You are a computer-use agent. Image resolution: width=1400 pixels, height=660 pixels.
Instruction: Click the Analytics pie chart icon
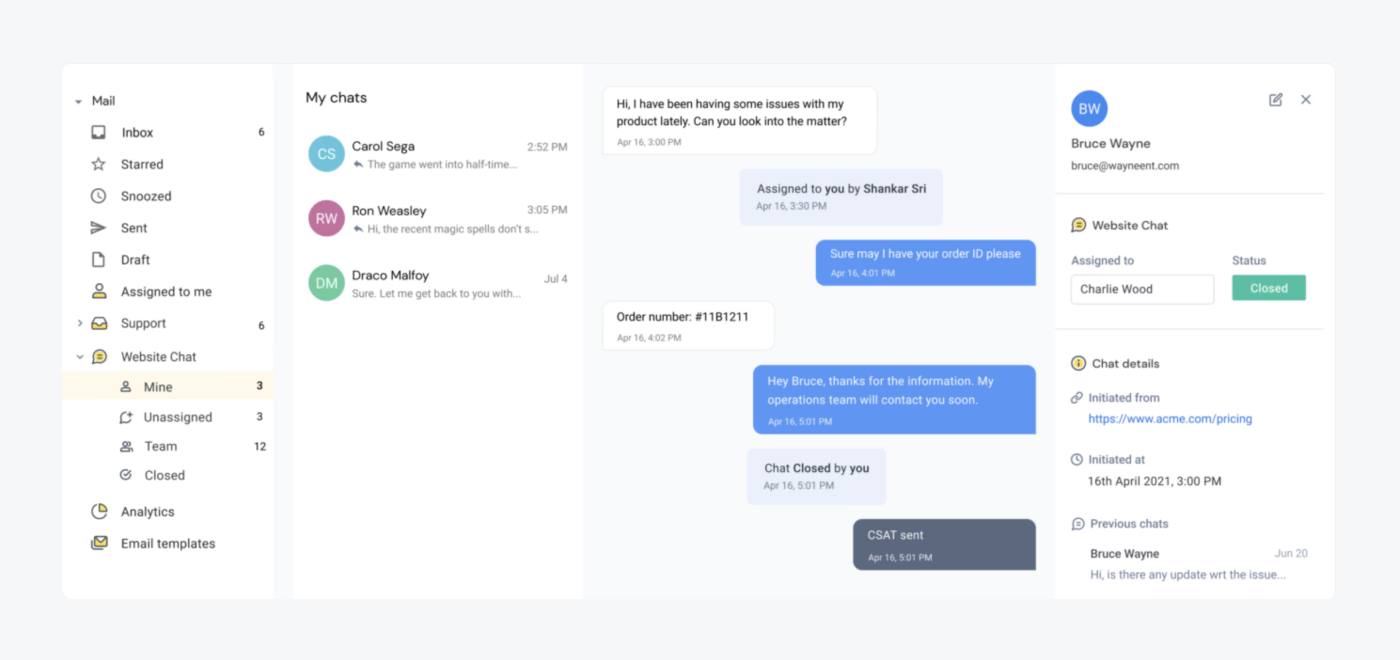pyautogui.click(x=99, y=511)
